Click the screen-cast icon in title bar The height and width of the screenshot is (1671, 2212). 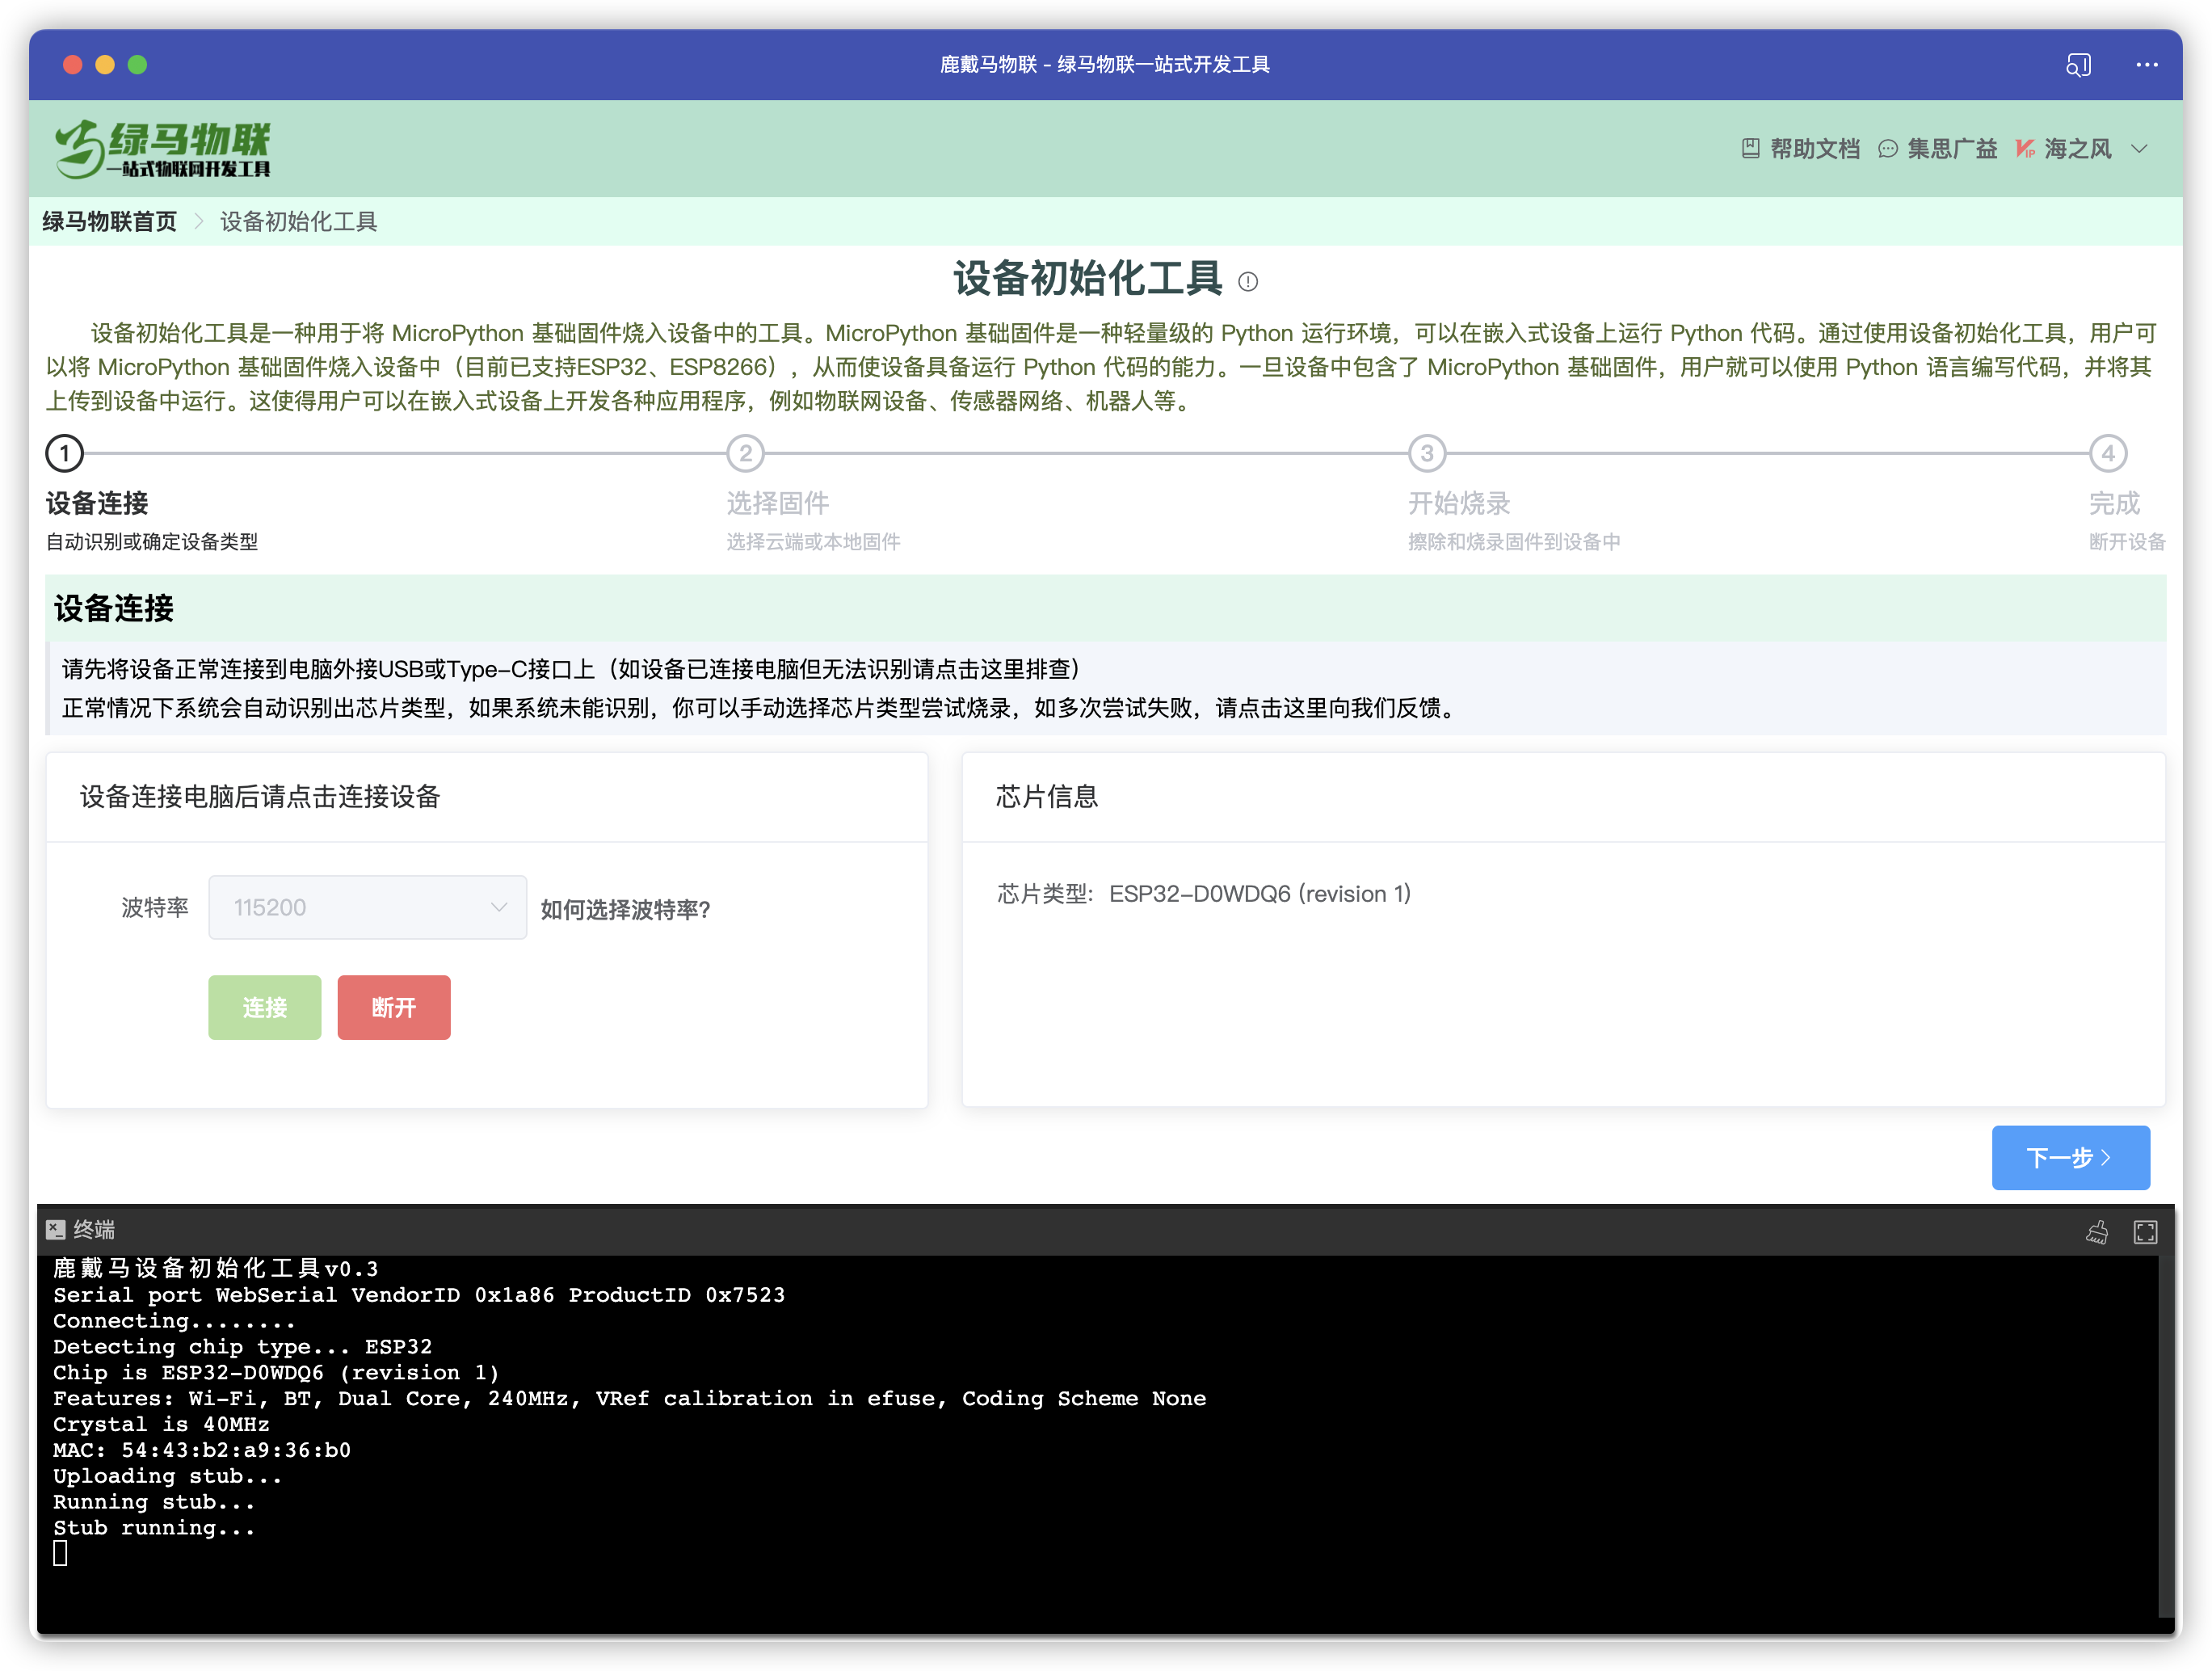click(x=2079, y=64)
